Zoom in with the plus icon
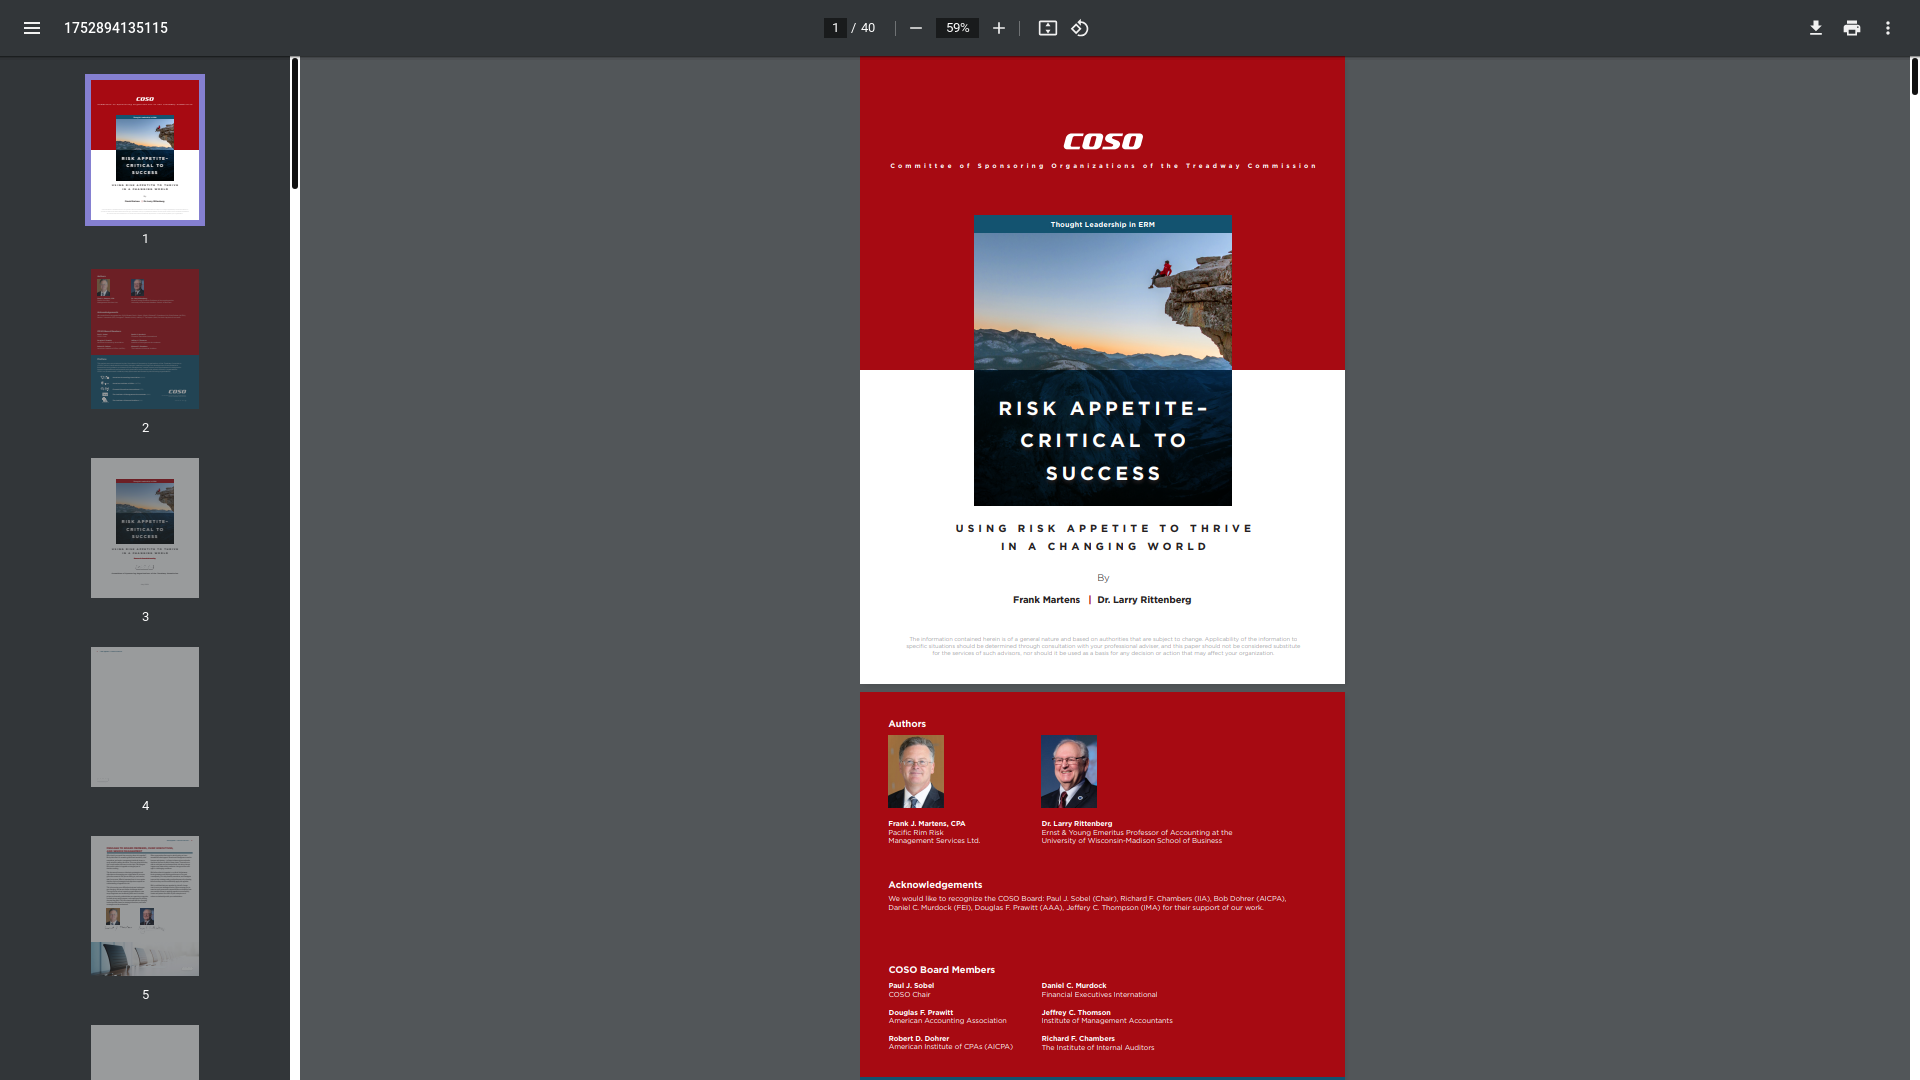The width and height of the screenshot is (1920, 1080). 998,28
